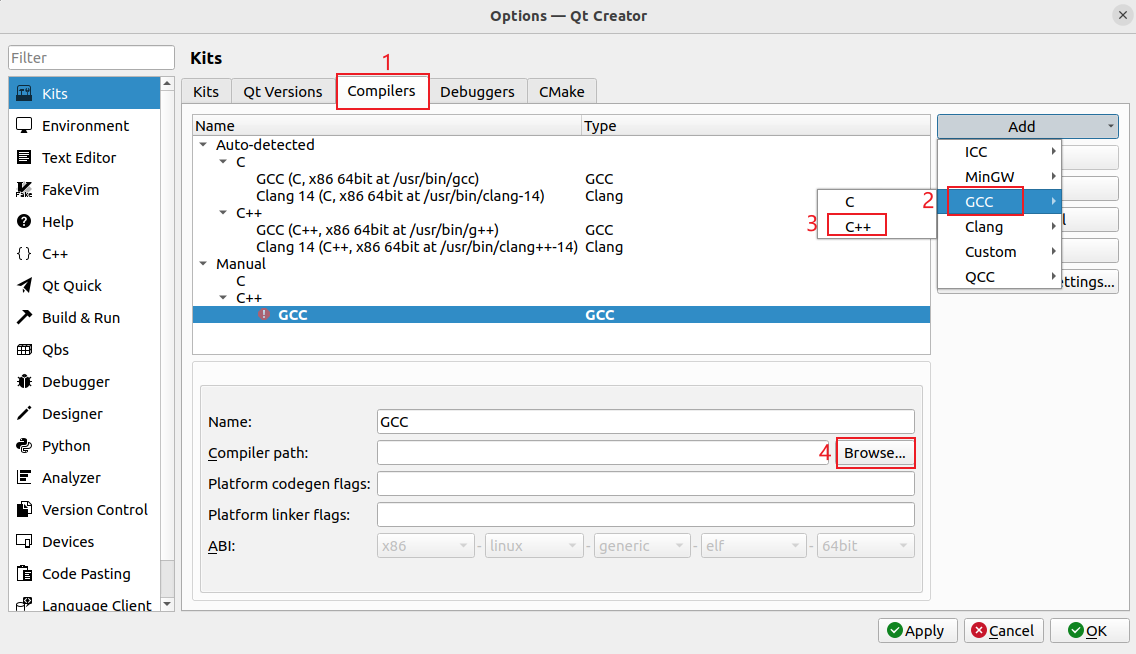
Task: Open the Python settings icon
Action: [x=24, y=445]
